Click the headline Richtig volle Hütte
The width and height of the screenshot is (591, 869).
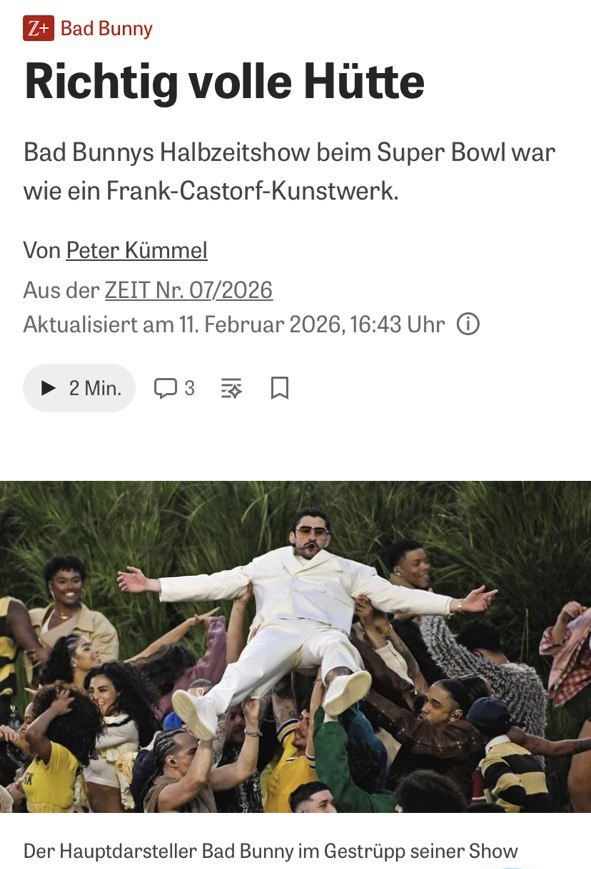pyautogui.click(x=225, y=83)
